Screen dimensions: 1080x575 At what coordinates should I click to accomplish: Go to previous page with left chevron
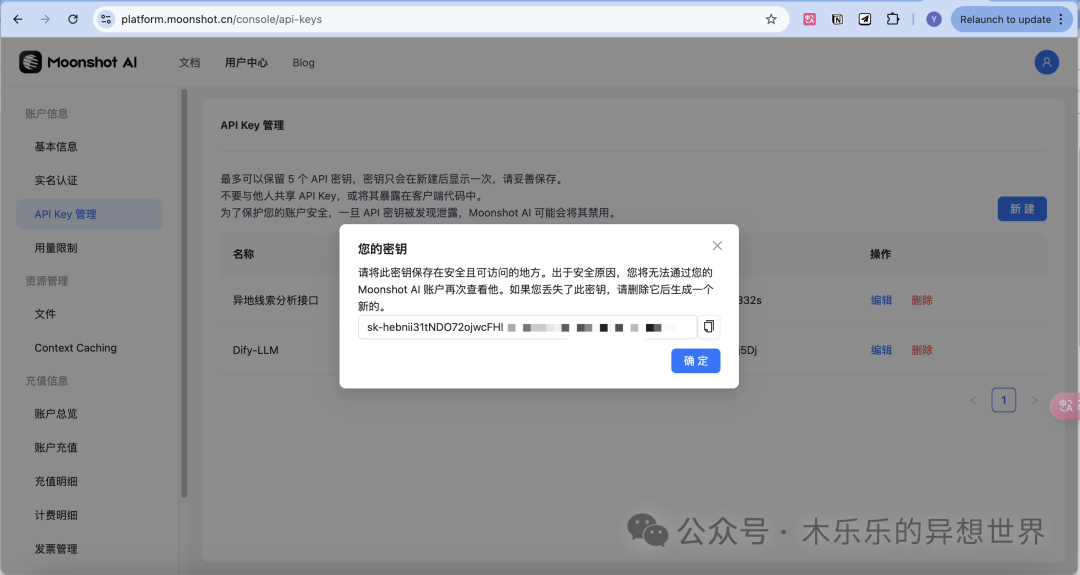coord(973,400)
